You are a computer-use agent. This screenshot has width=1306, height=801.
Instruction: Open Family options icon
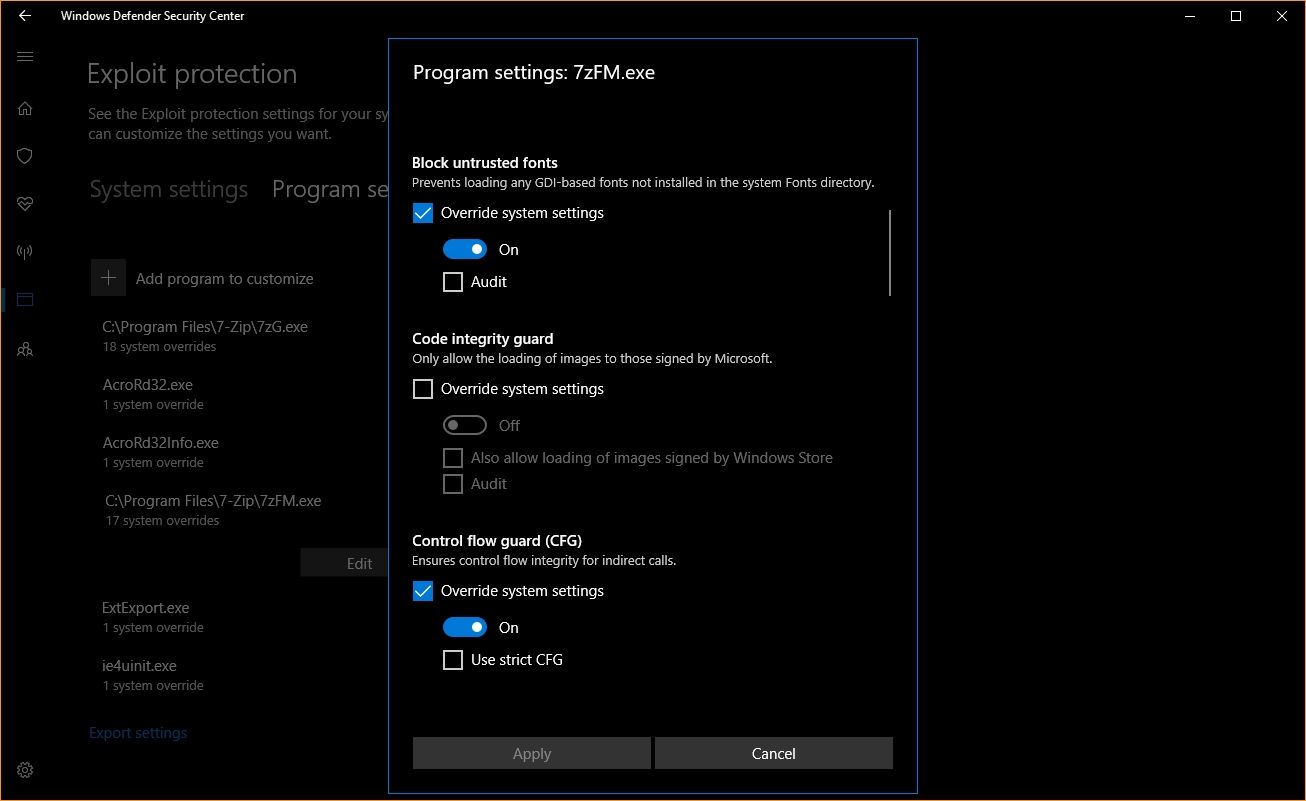pos(25,349)
